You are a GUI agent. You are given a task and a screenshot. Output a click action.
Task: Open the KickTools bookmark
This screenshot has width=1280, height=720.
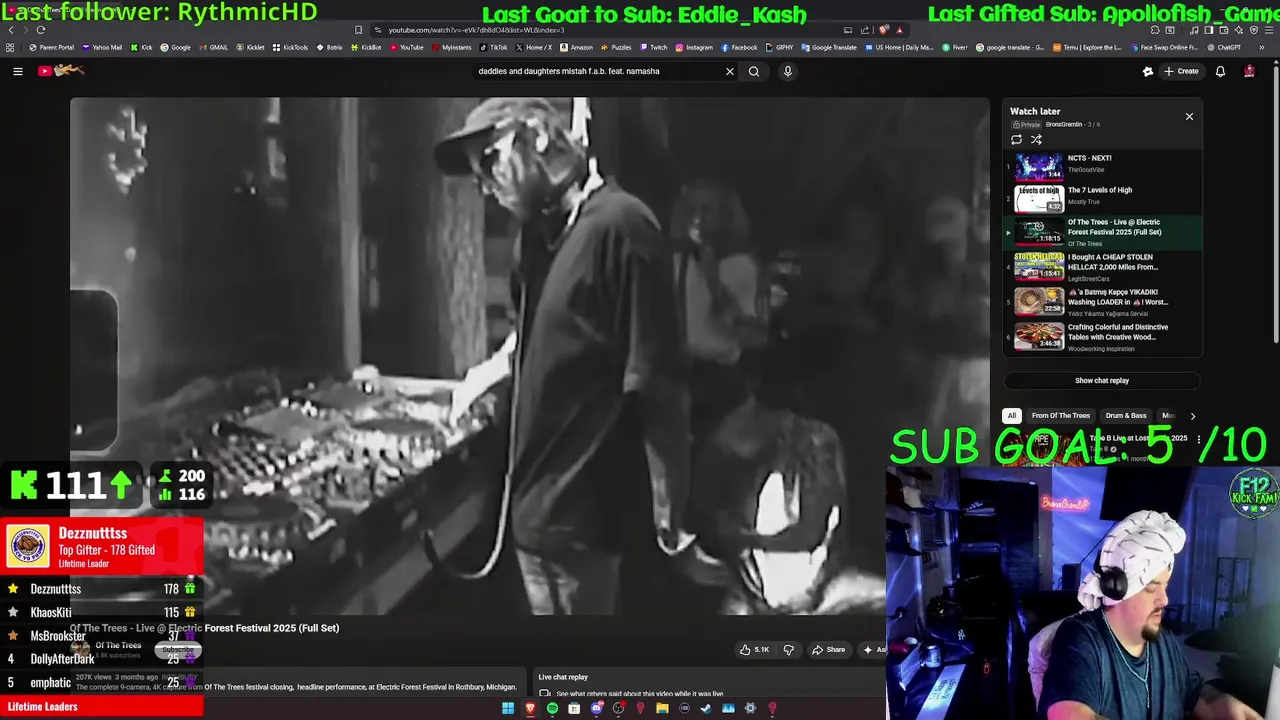click(x=290, y=47)
